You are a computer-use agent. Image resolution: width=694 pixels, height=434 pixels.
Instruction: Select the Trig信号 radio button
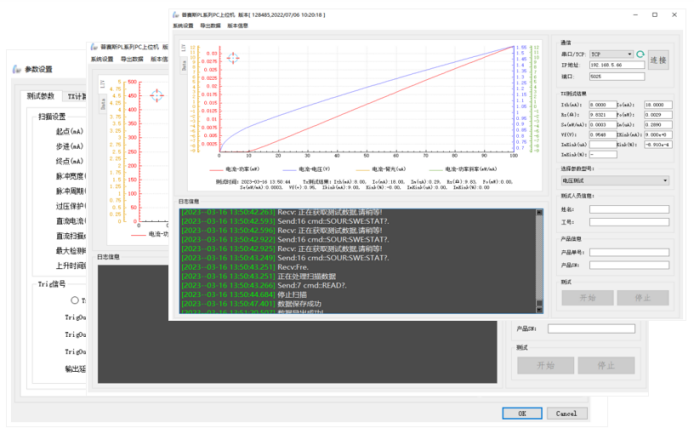[x=73, y=299]
